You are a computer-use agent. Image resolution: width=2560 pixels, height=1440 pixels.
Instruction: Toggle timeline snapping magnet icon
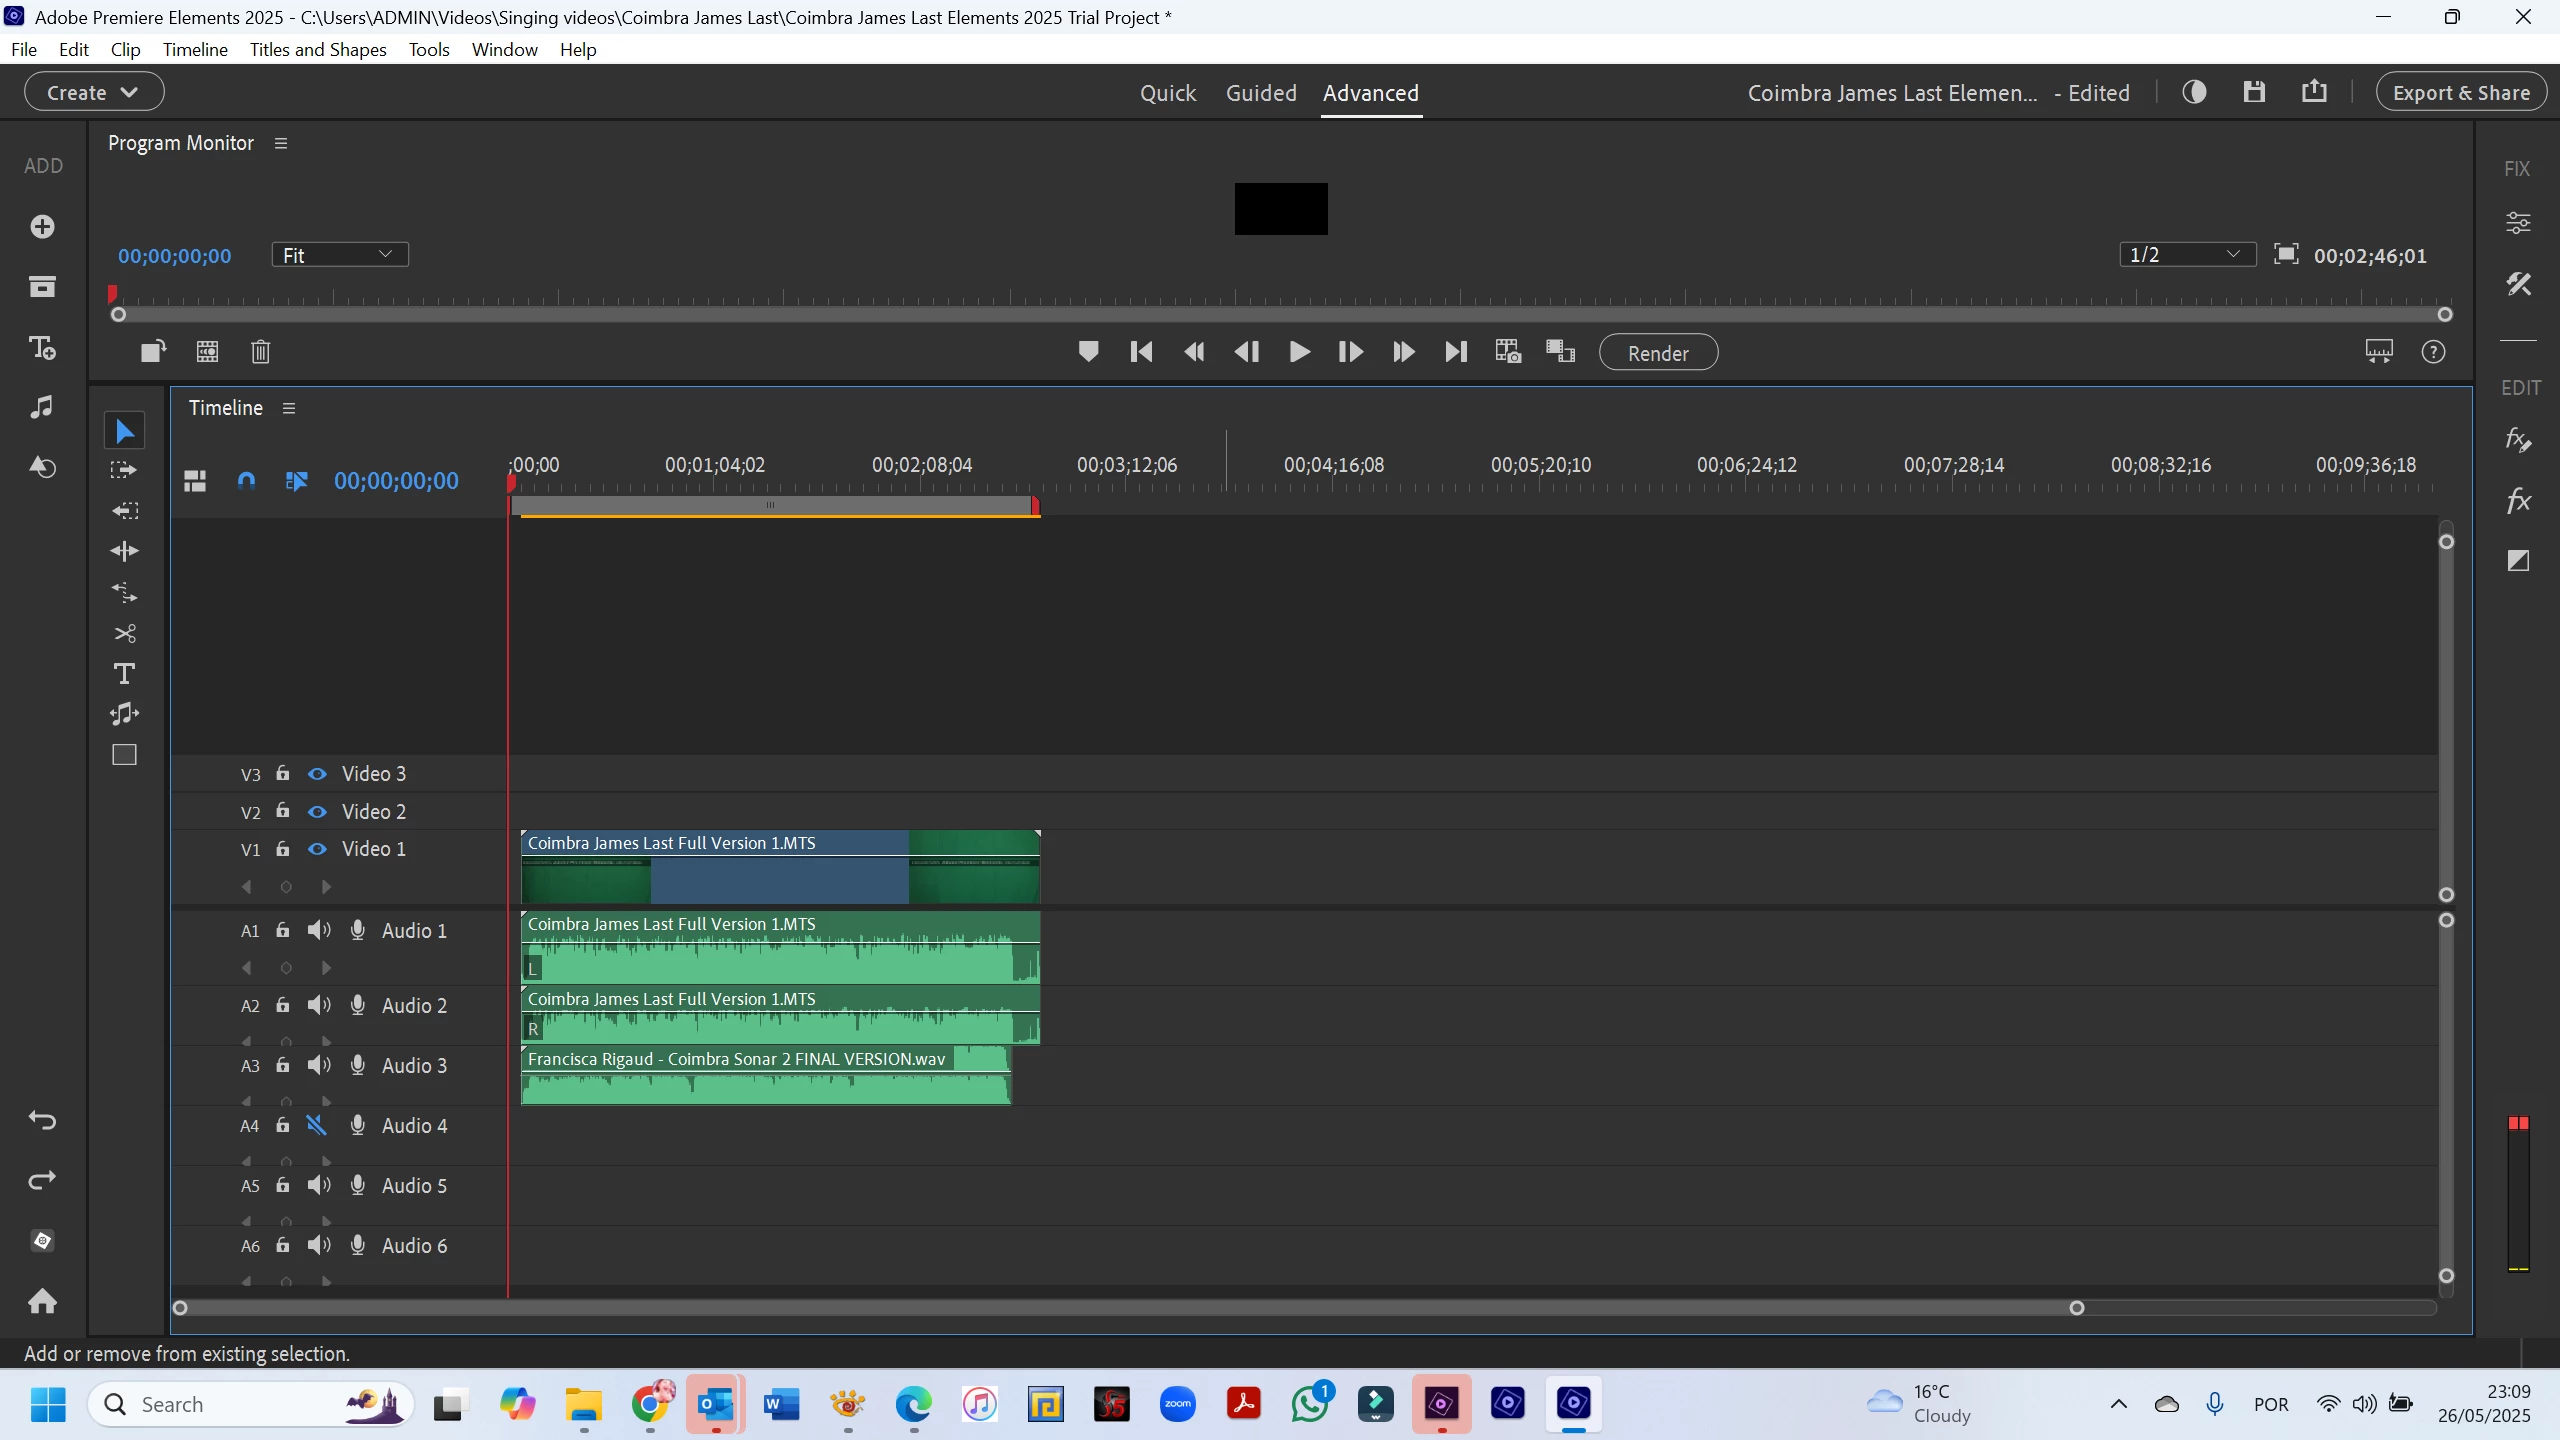click(246, 481)
